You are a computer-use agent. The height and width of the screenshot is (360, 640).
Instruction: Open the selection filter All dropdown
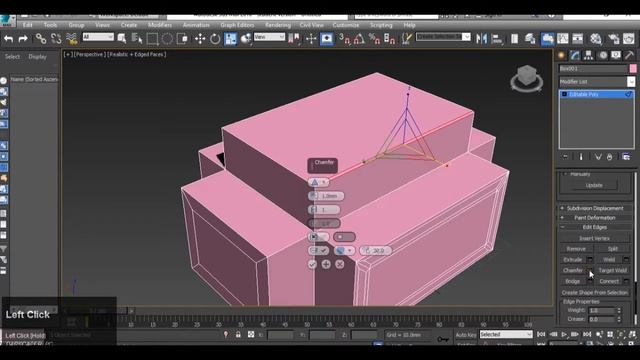click(x=98, y=37)
